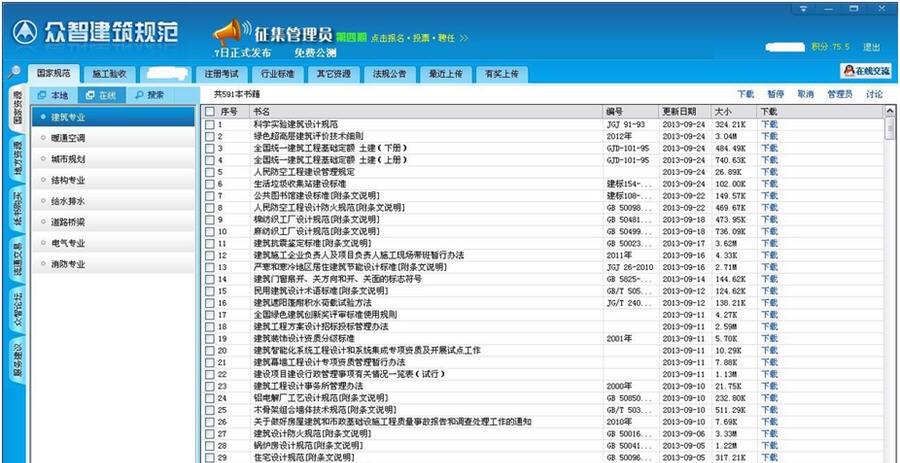Click the megaphone announcement icon

230,32
